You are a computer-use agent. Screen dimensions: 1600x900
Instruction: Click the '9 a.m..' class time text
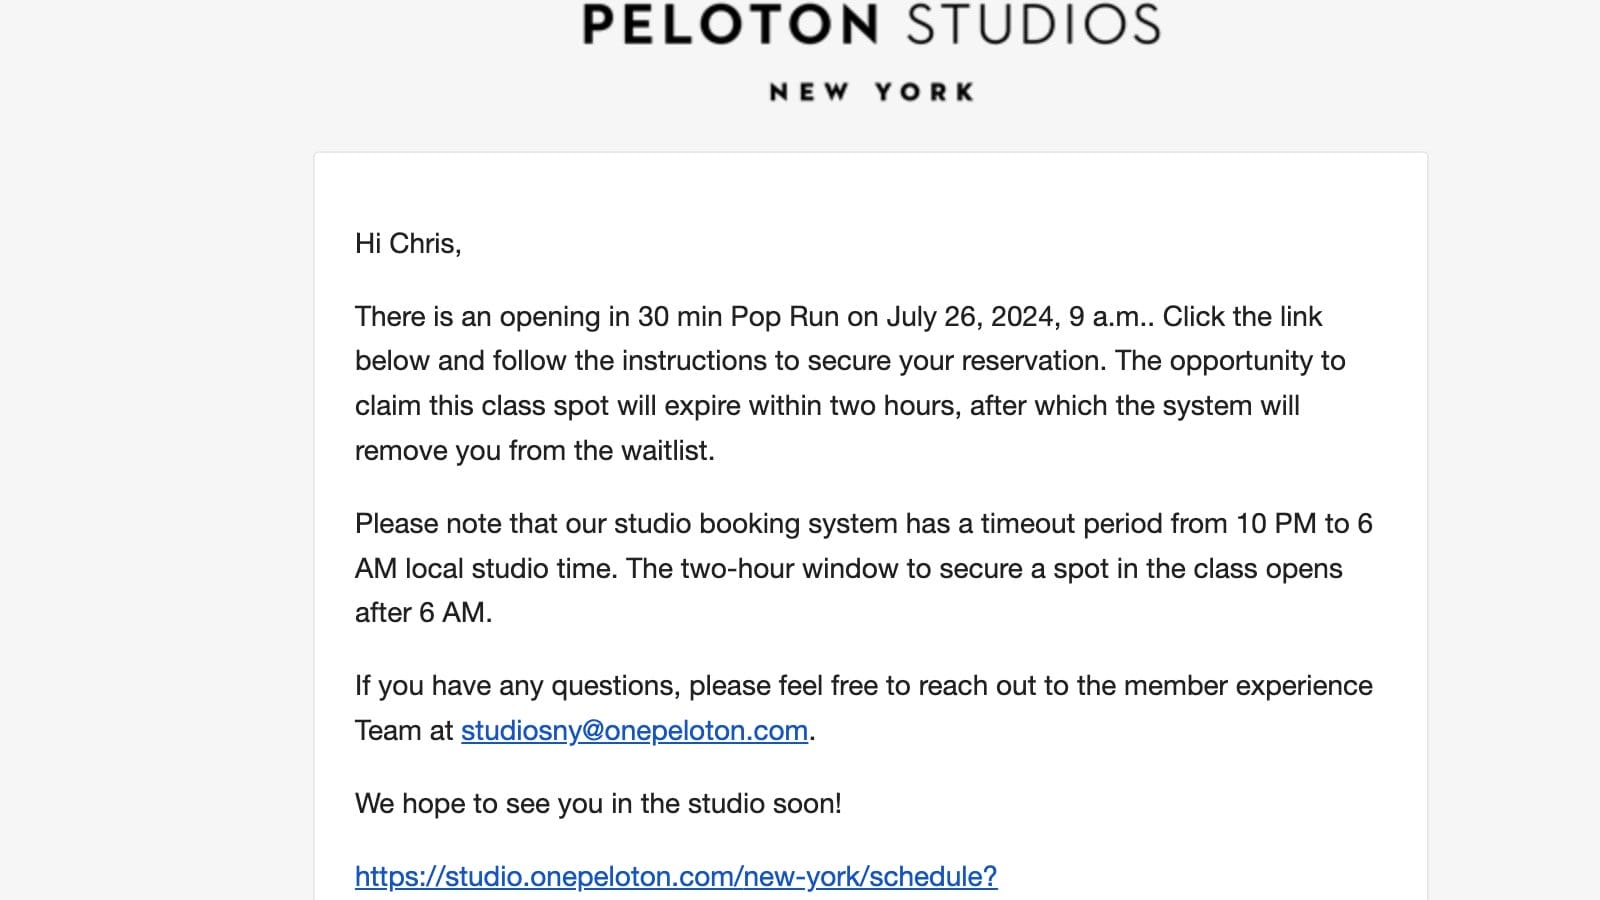tap(1110, 317)
